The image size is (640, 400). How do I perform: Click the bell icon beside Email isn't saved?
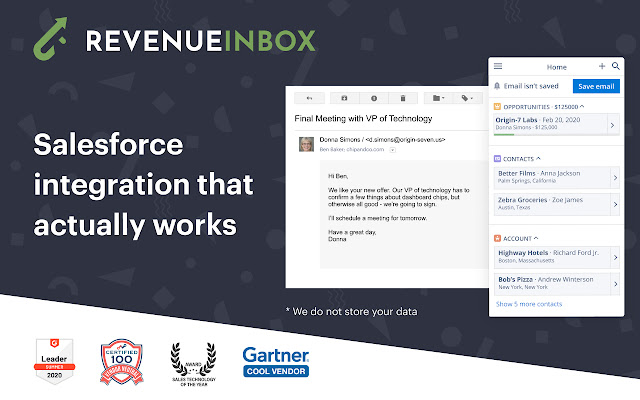pyautogui.click(x=497, y=86)
